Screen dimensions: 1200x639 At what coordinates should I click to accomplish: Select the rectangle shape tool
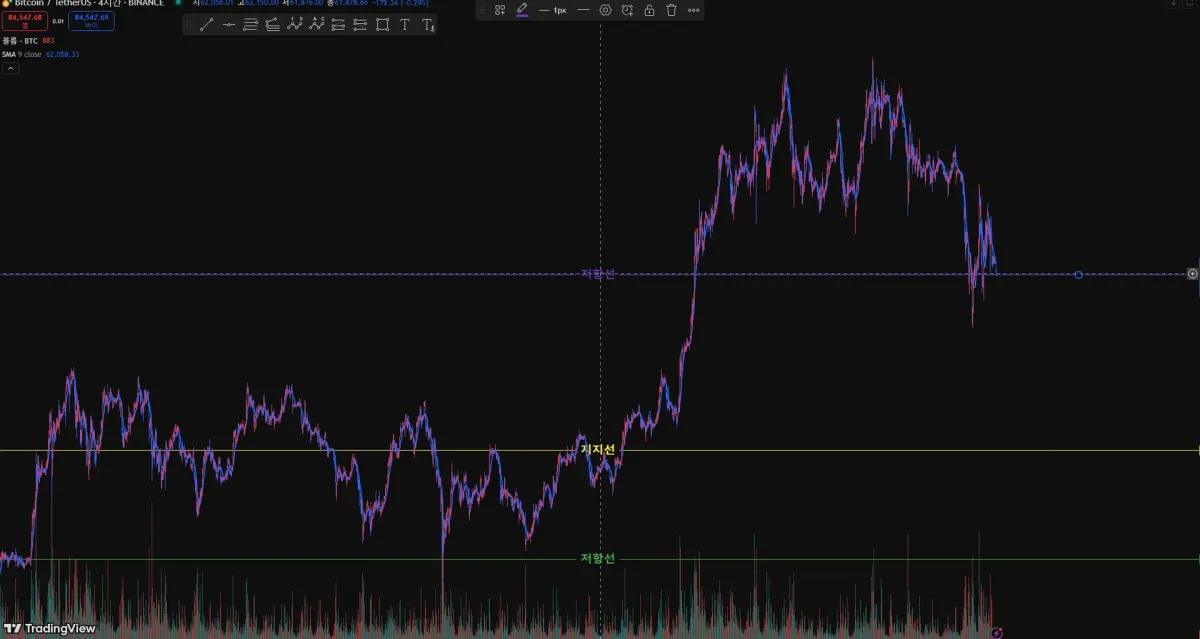point(383,25)
